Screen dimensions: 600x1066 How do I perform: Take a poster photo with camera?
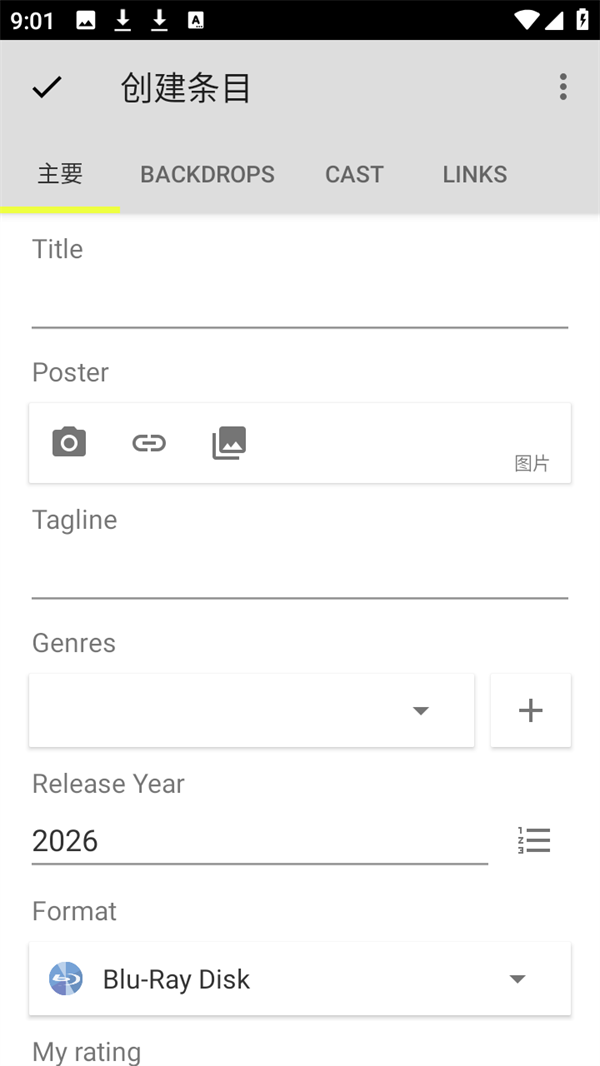pos(69,442)
